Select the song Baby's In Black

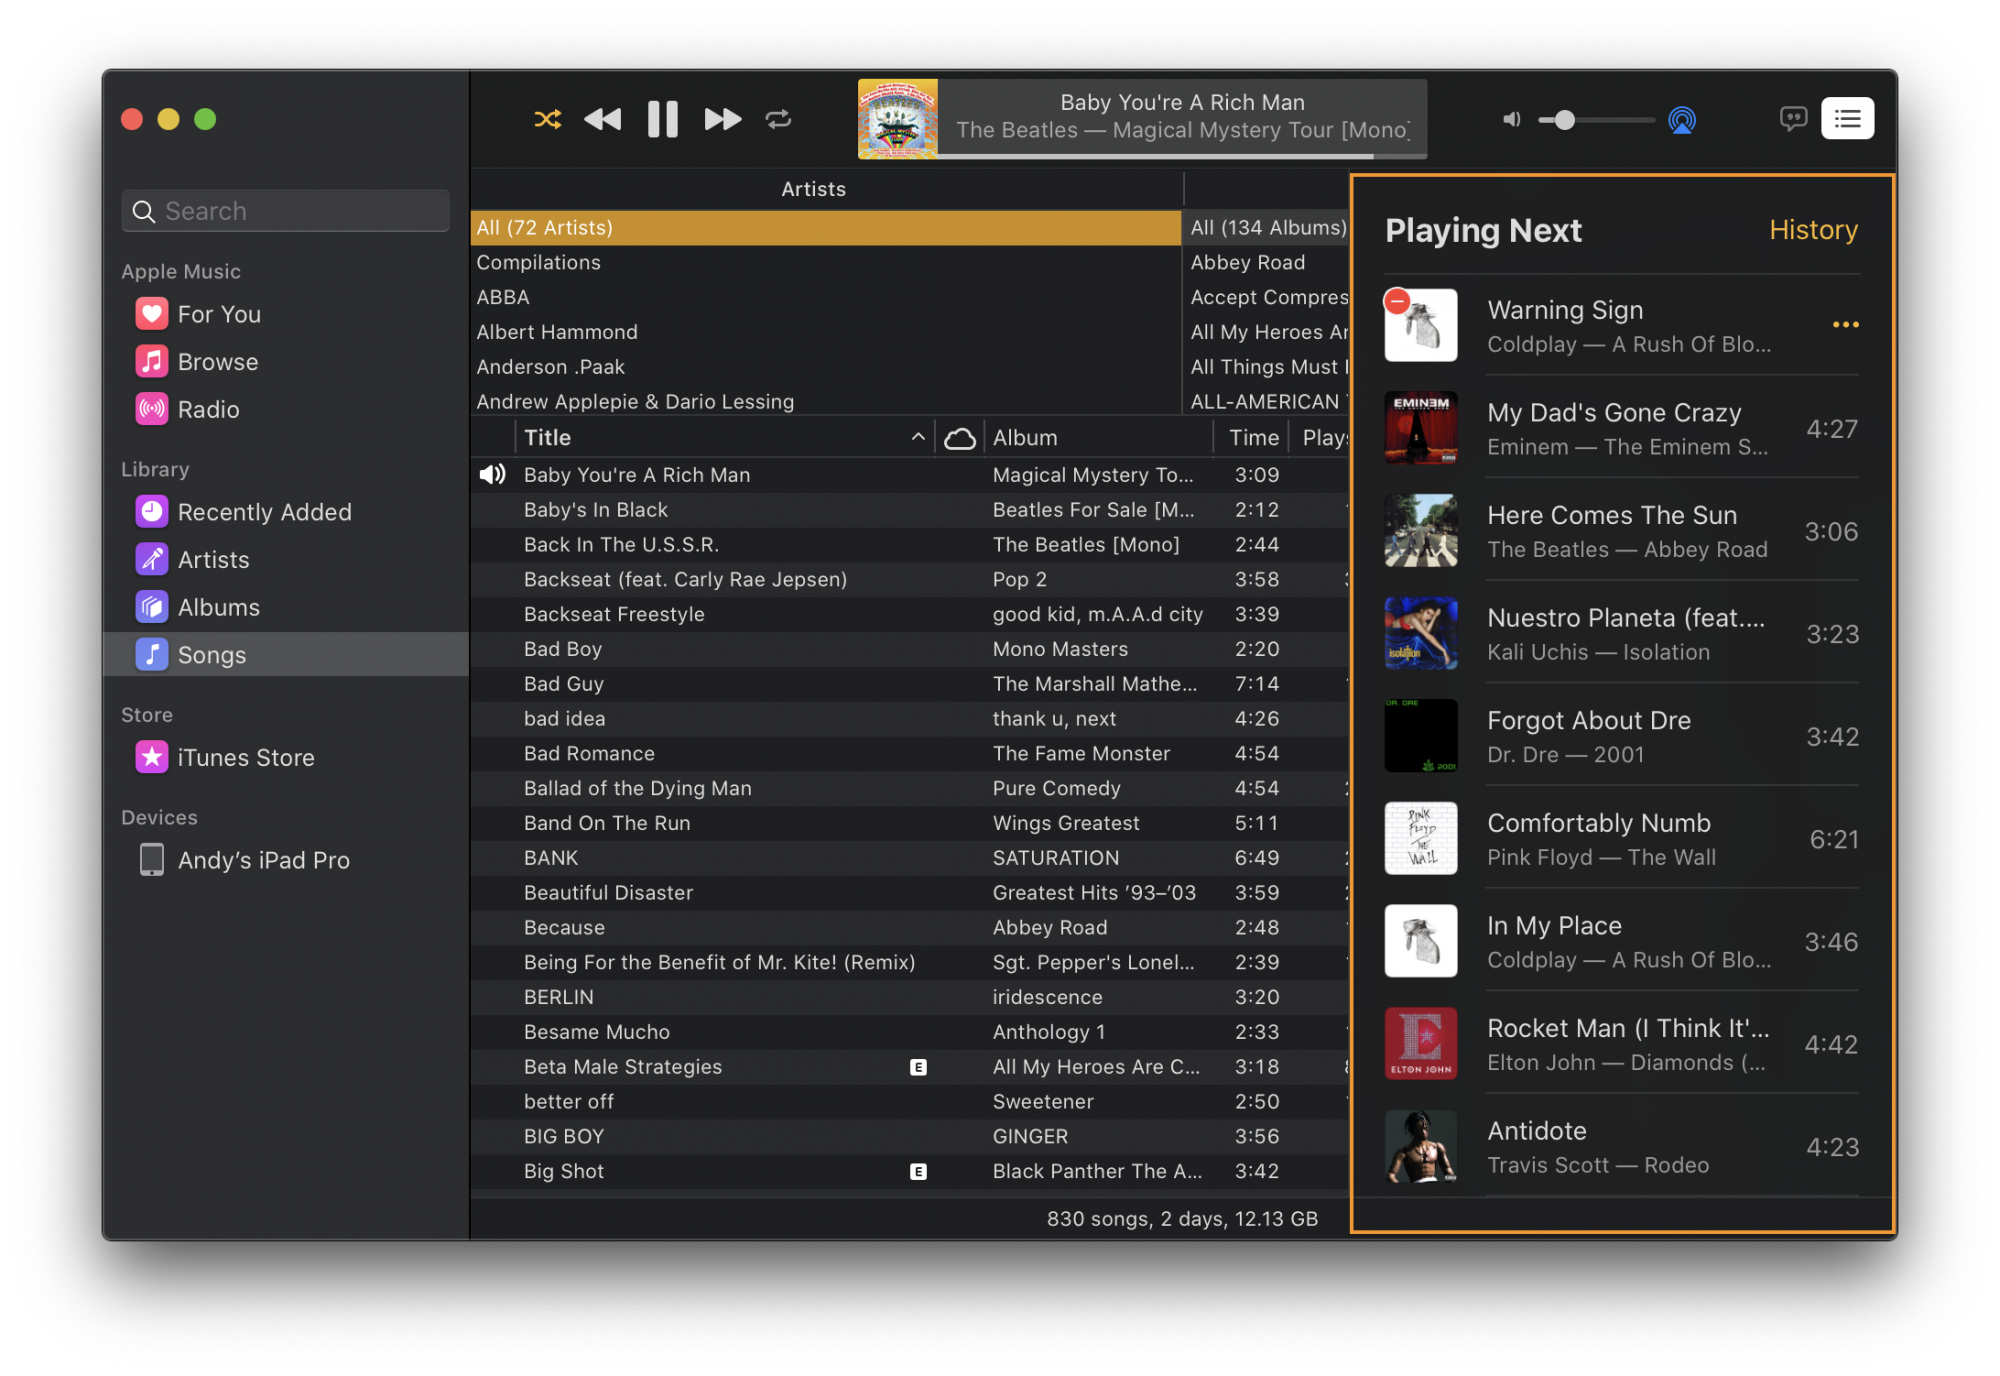click(x=910, y=510)
